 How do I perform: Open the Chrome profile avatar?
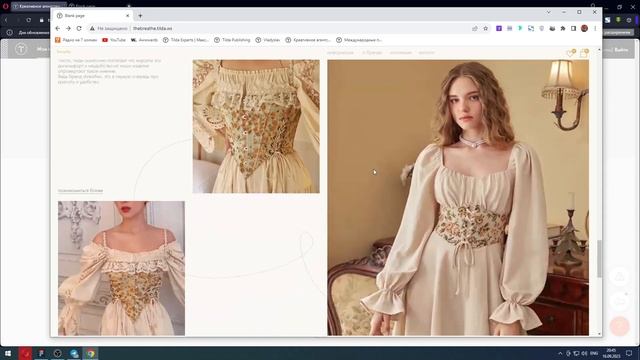pos(584,29)
